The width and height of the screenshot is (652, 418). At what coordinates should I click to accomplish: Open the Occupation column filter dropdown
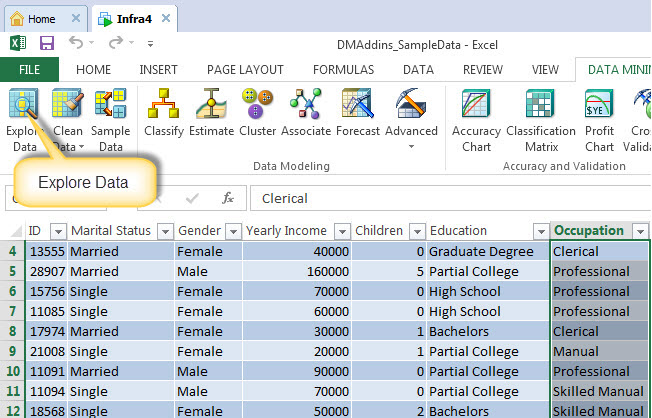click(x=640, y=231)
